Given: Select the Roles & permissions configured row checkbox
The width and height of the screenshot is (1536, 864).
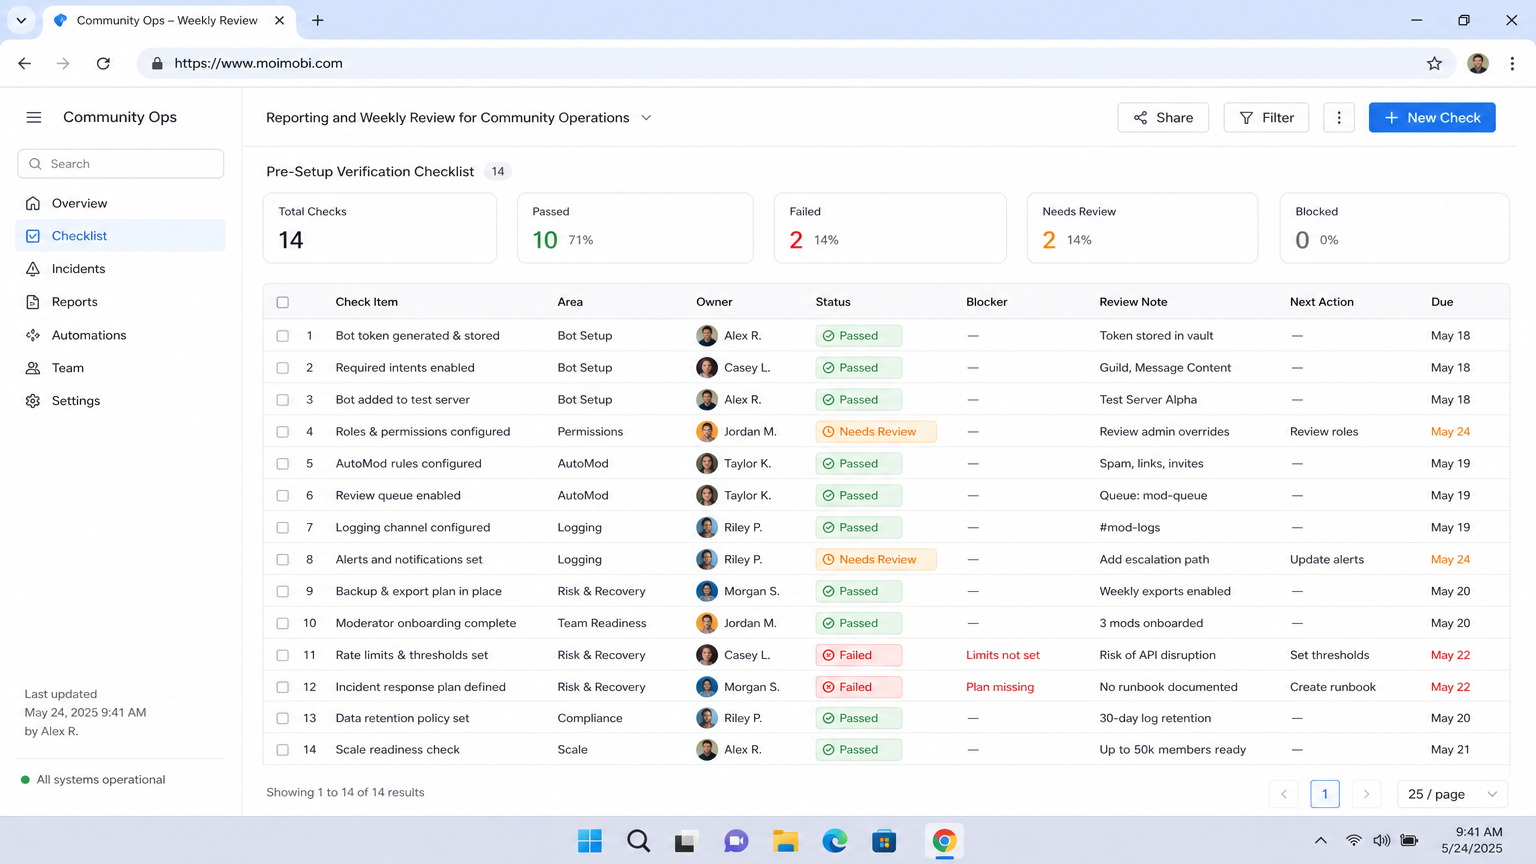Looking at the screenshot, I should [x=283, y=432].
